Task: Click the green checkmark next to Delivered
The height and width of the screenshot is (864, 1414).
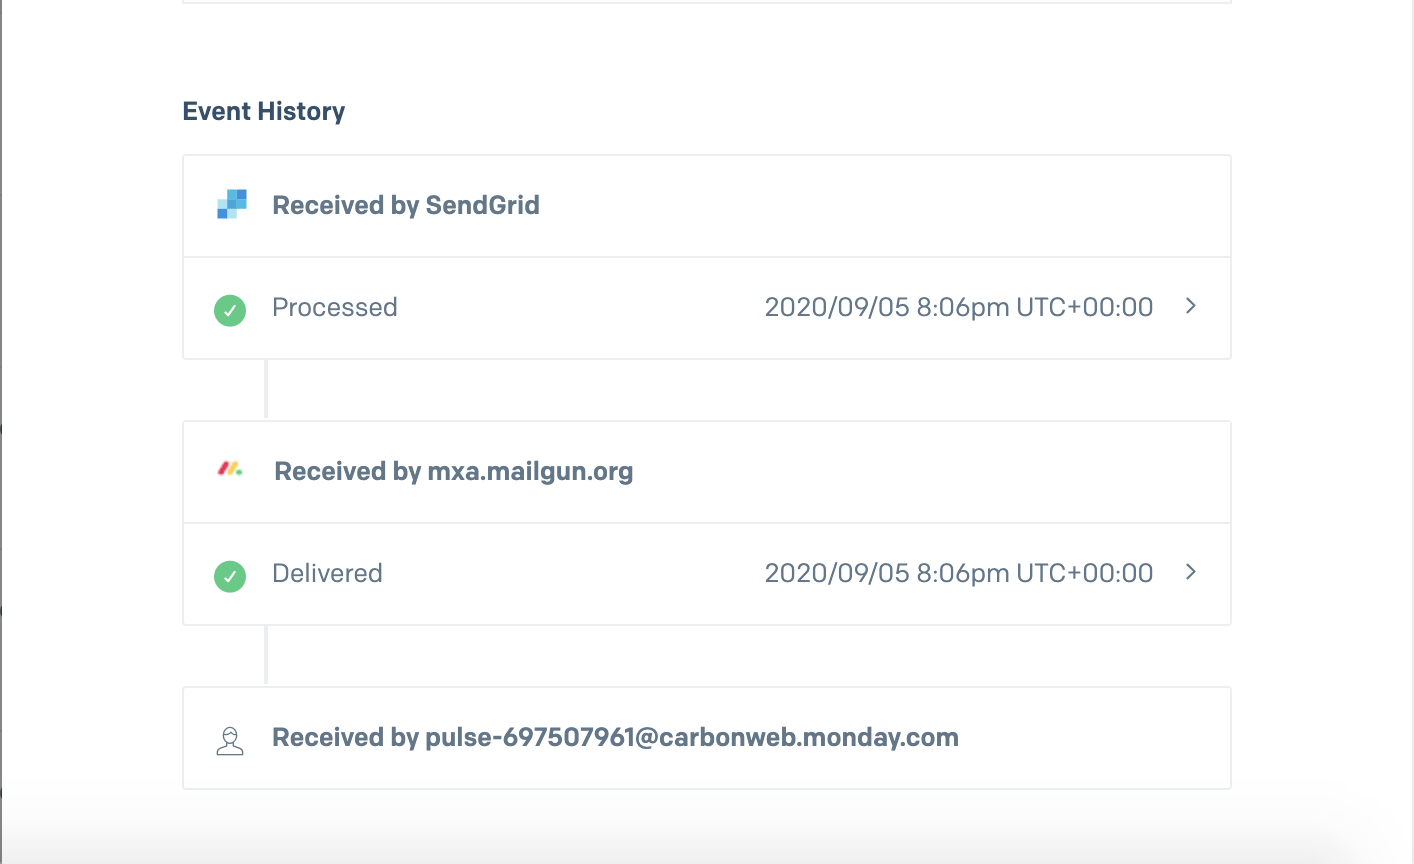Action: tap(230, 576)
